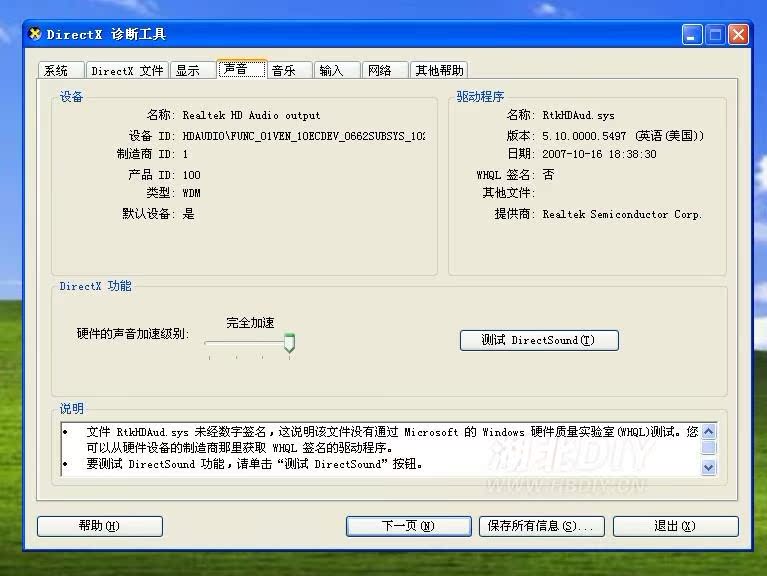Click the up arrow of notes scrollbar
The width and height of the screenshot is (767, 576).
click(x=708, y=431)
